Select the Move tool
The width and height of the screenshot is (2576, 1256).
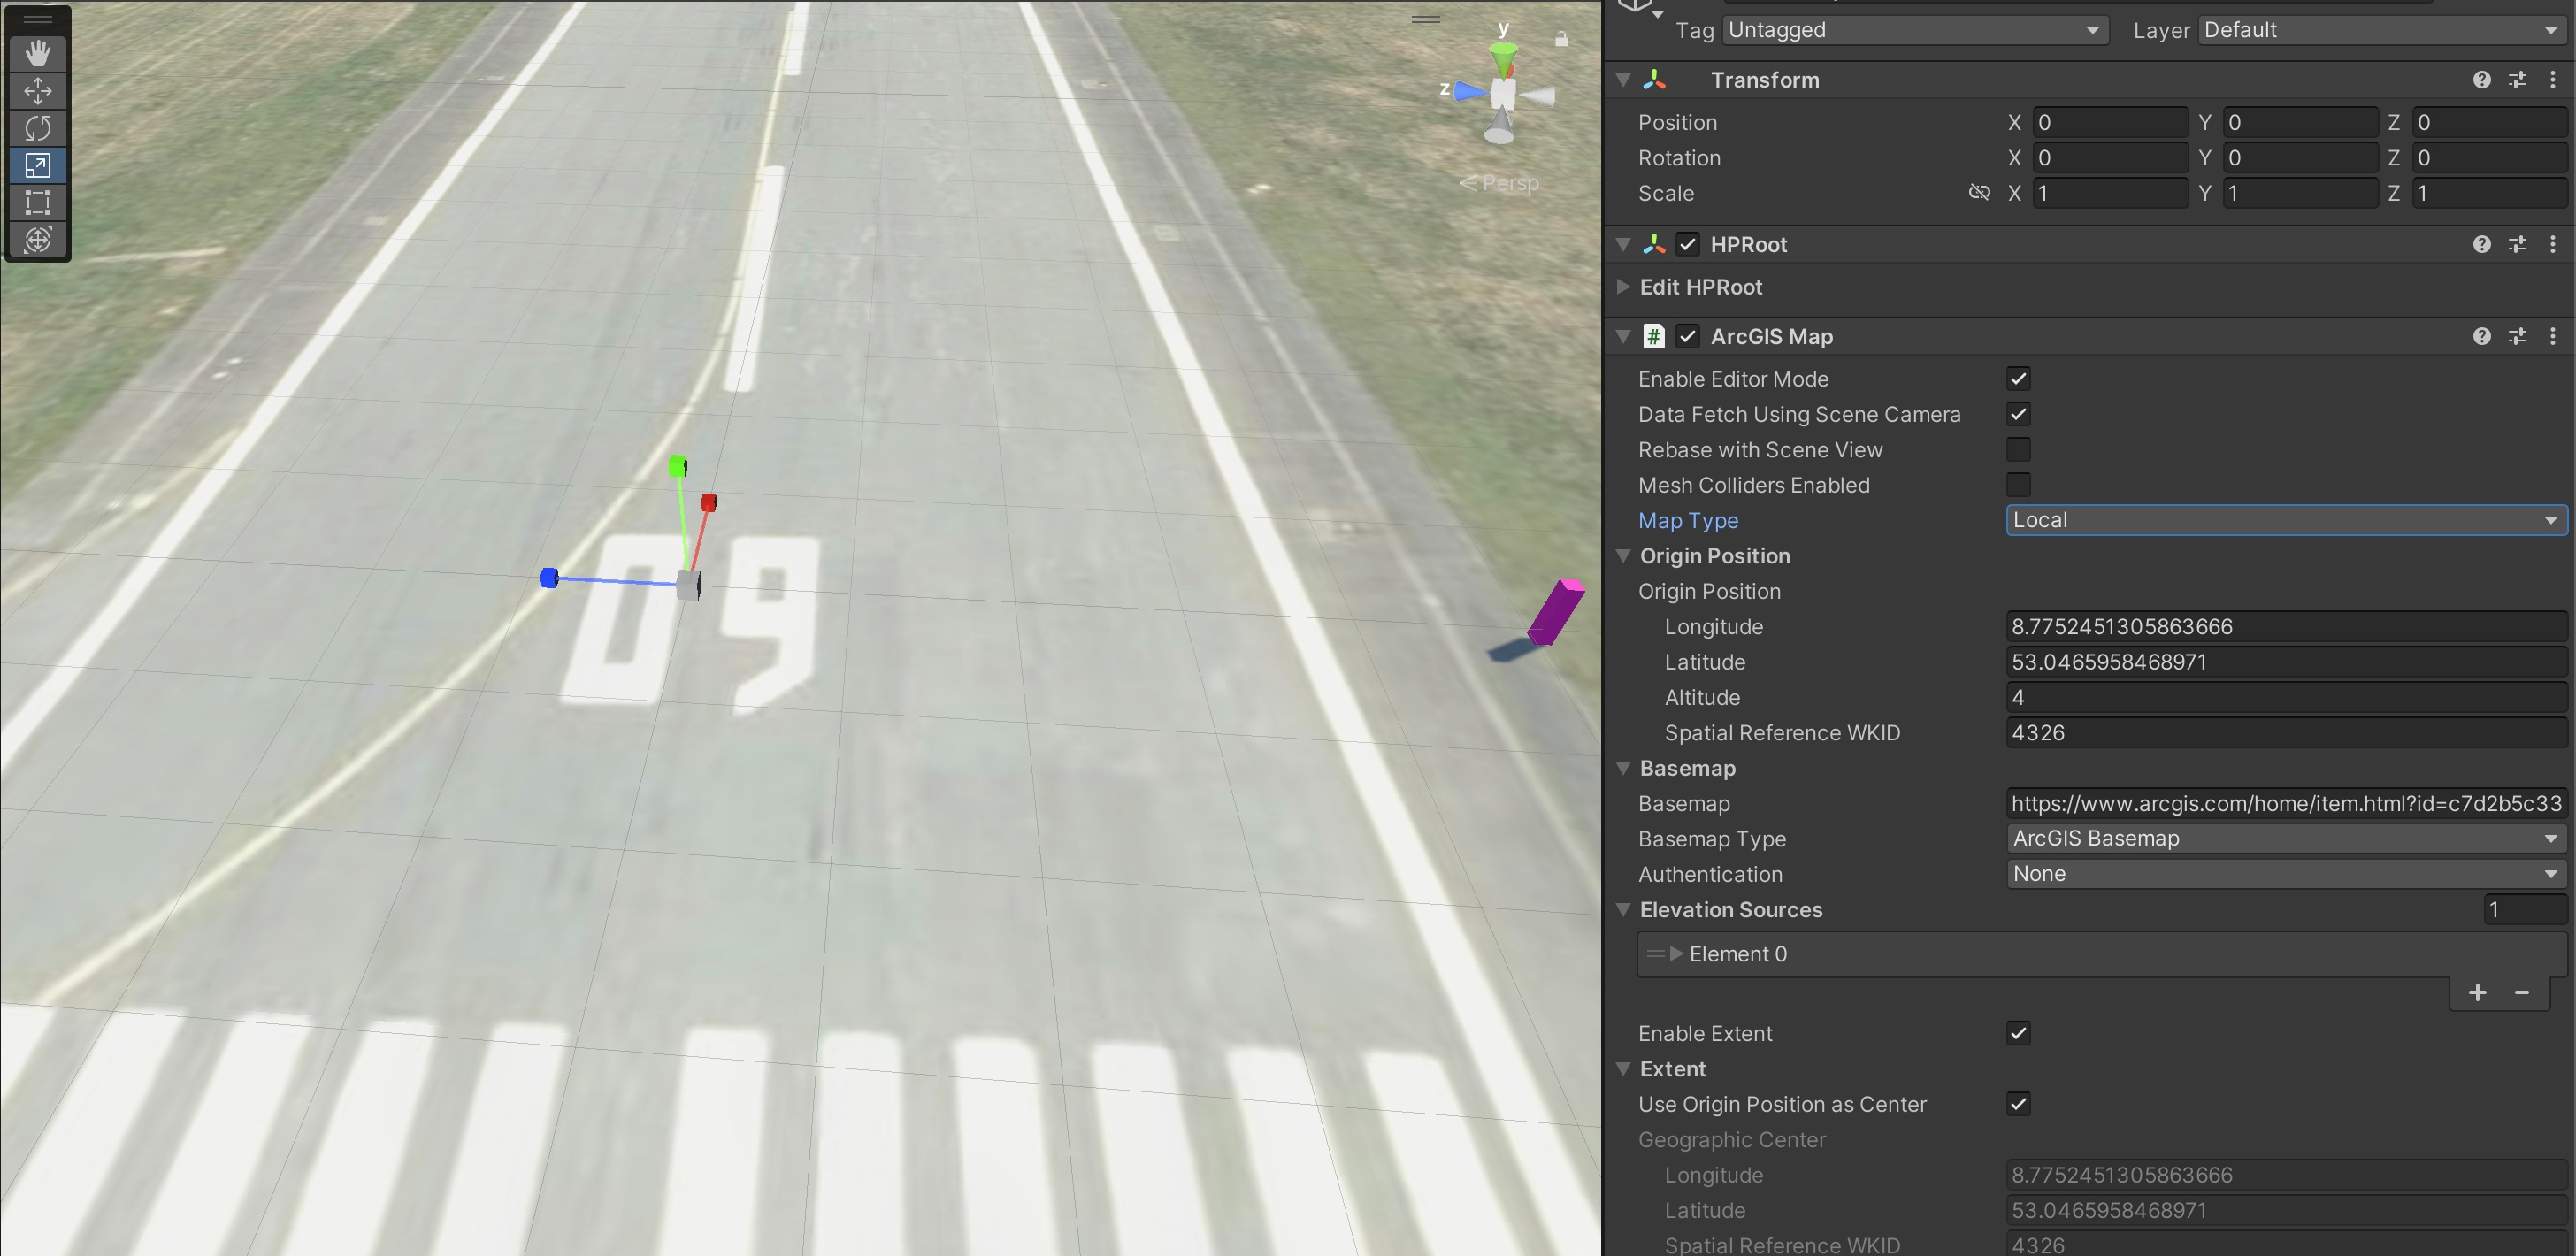point(37,91)
